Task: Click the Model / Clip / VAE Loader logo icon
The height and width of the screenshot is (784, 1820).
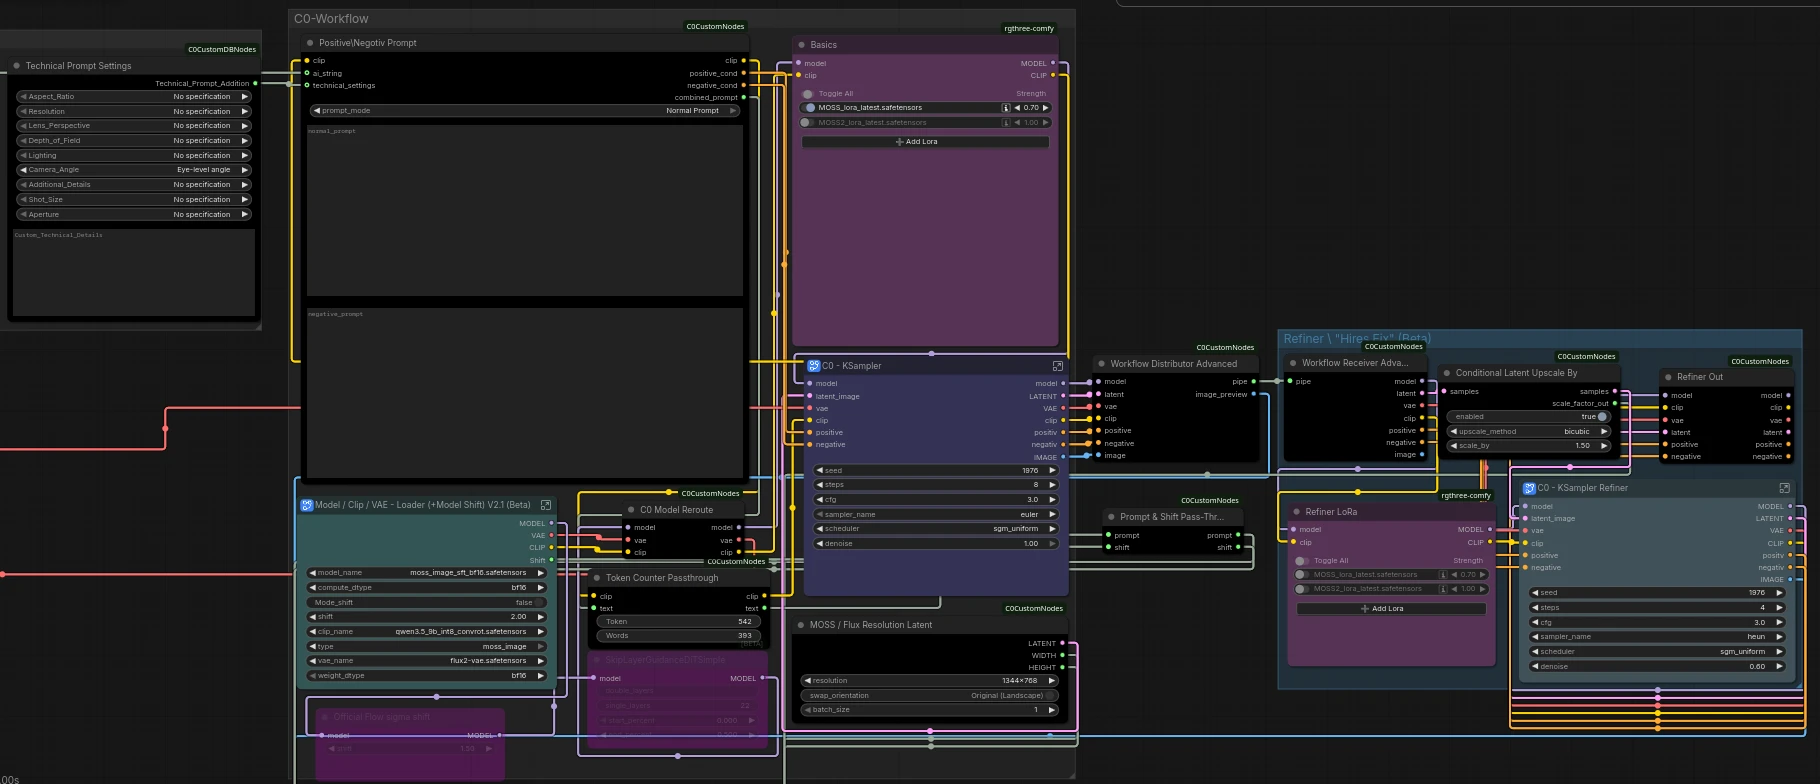Action: [x=307, y=505]
